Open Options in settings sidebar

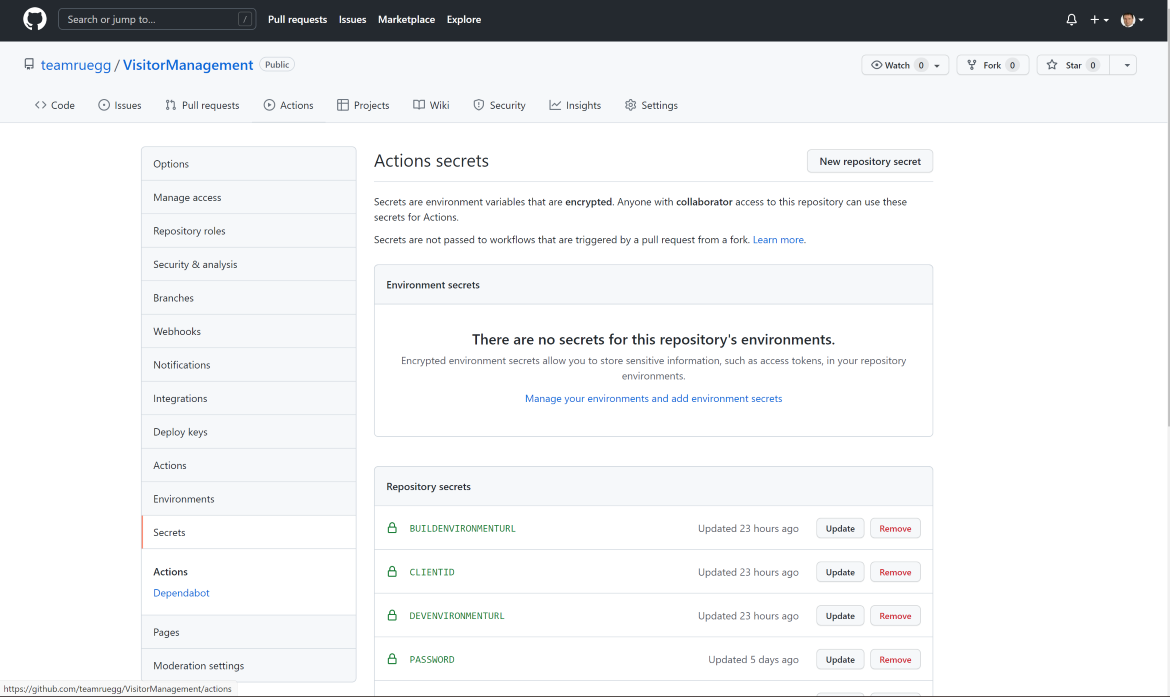pos(248,163)
